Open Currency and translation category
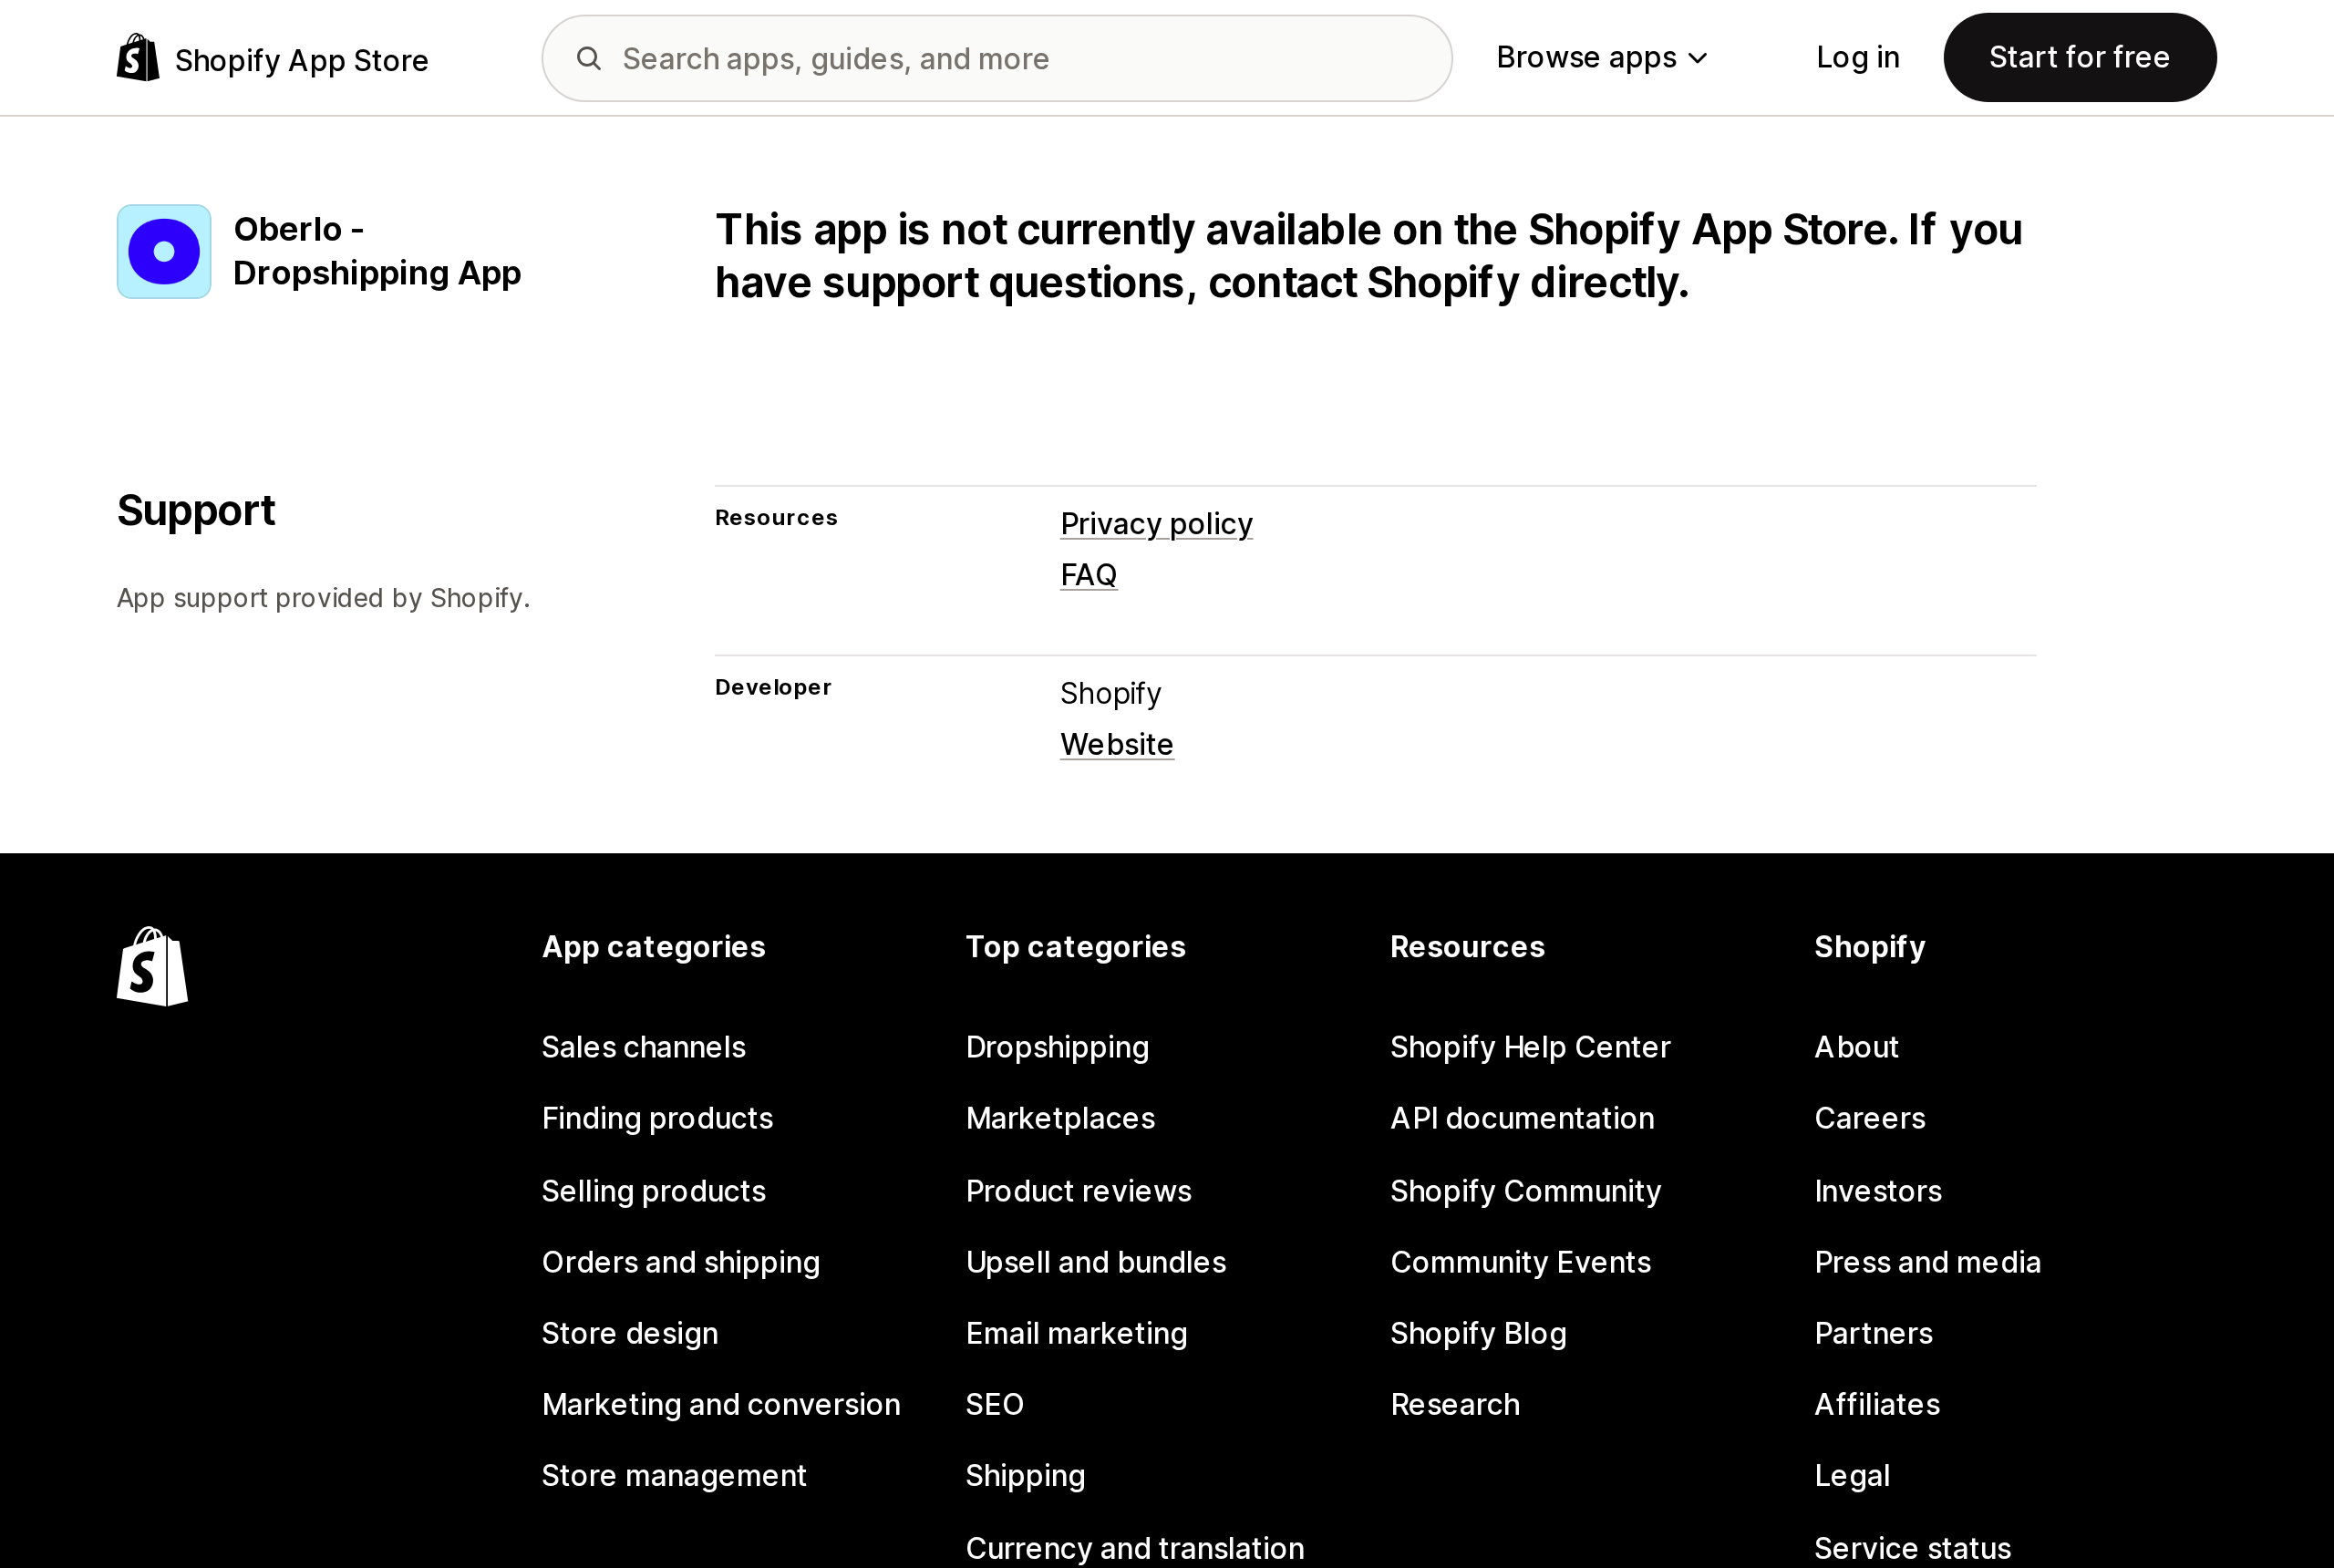 click(1135, 1548)
